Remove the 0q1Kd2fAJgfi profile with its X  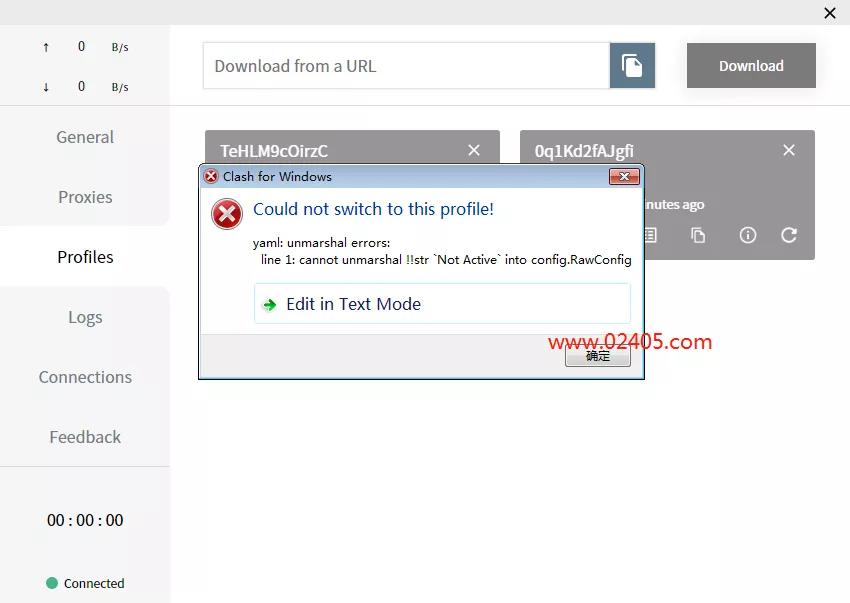[x=789, y=150]
